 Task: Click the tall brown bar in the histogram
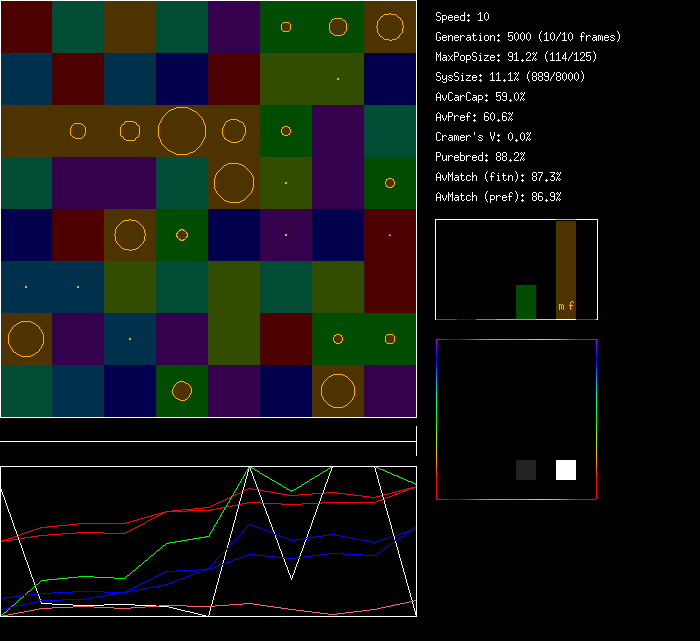[566, 260]
